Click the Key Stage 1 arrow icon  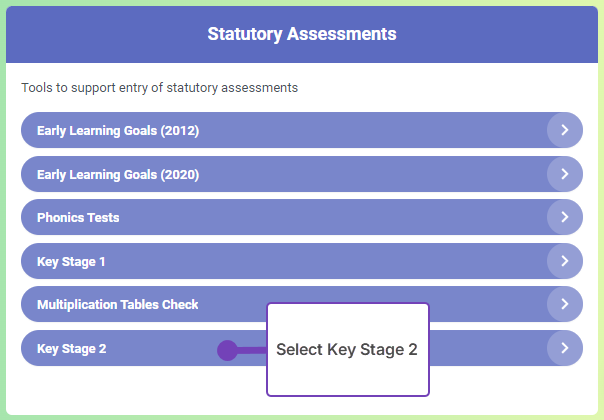coord(565,261)
